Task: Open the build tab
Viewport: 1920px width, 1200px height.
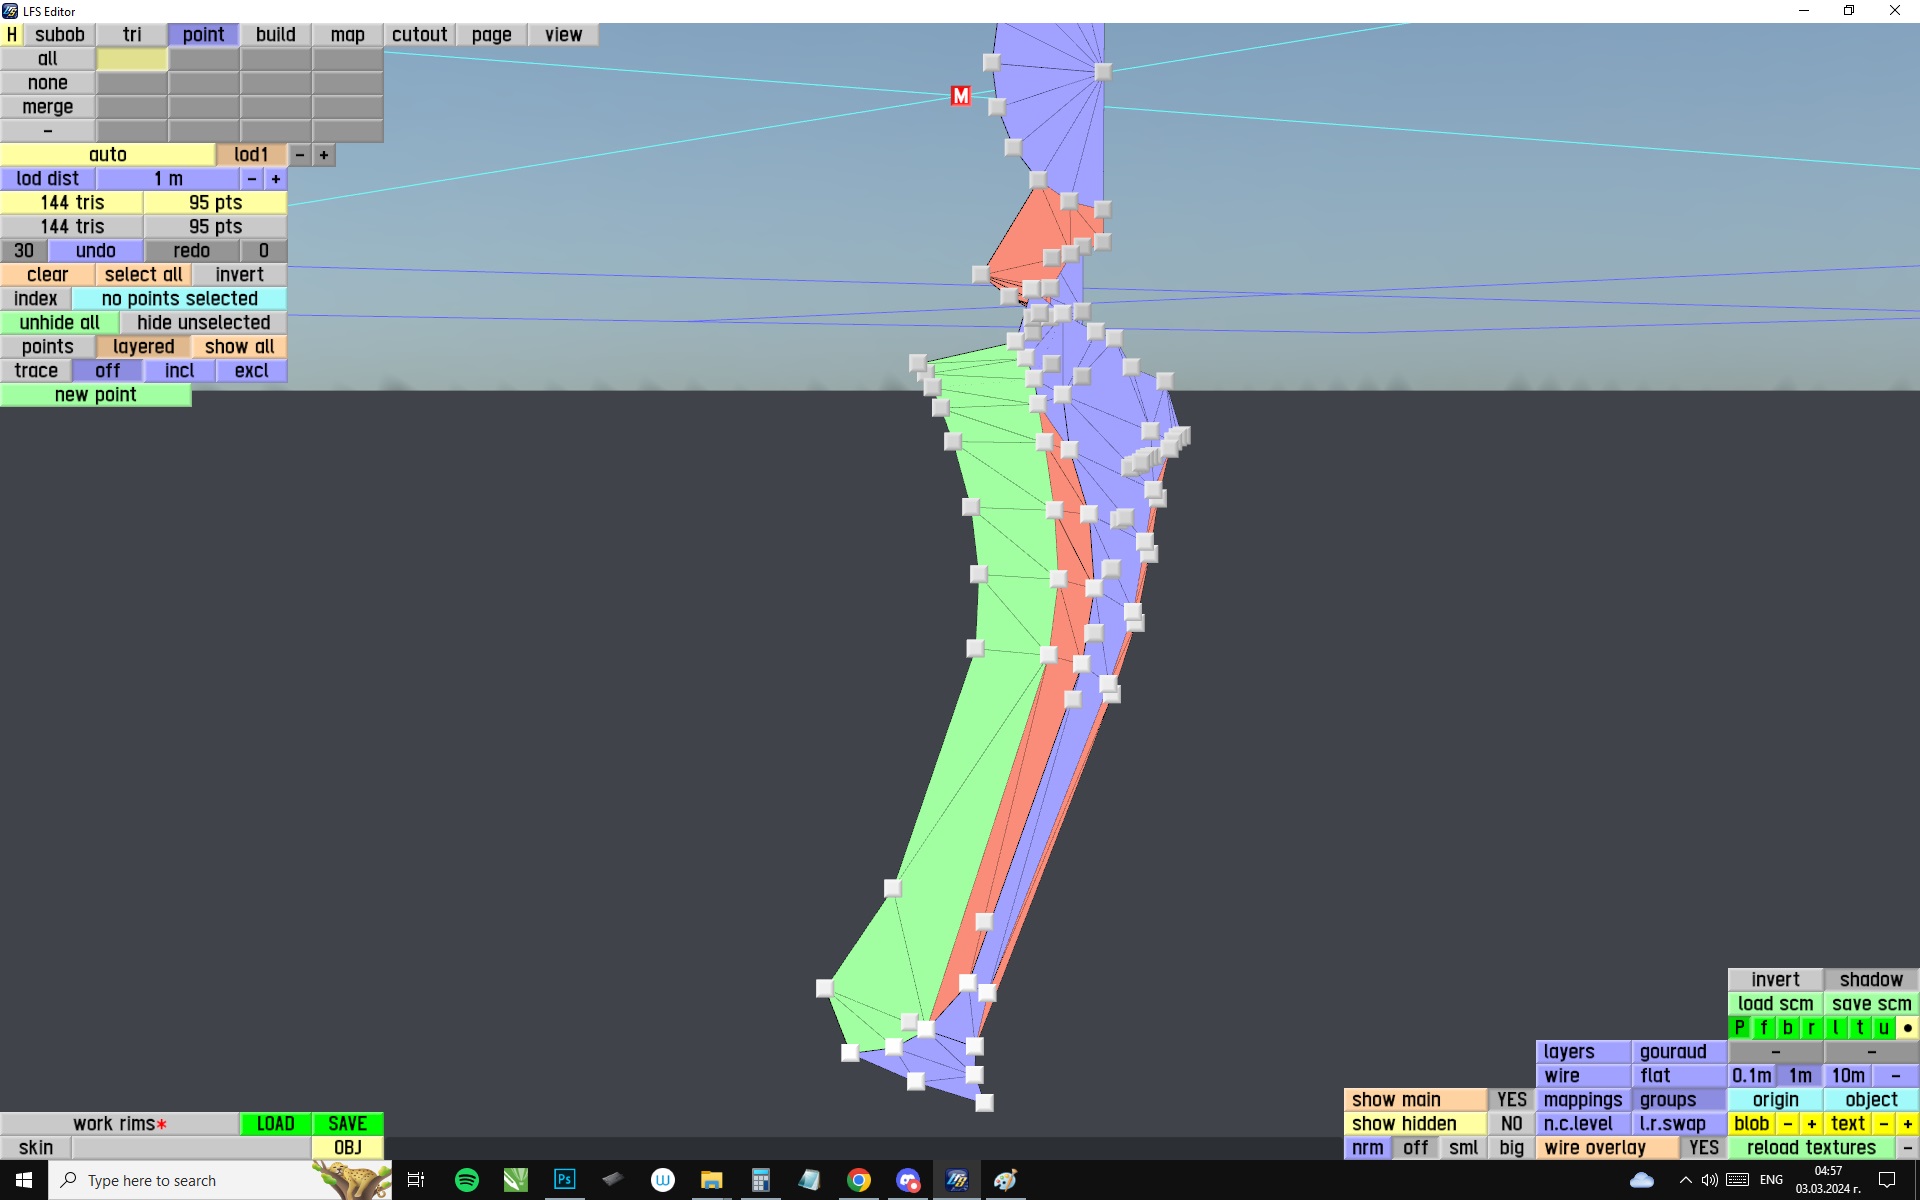Action: coord(275,35)
